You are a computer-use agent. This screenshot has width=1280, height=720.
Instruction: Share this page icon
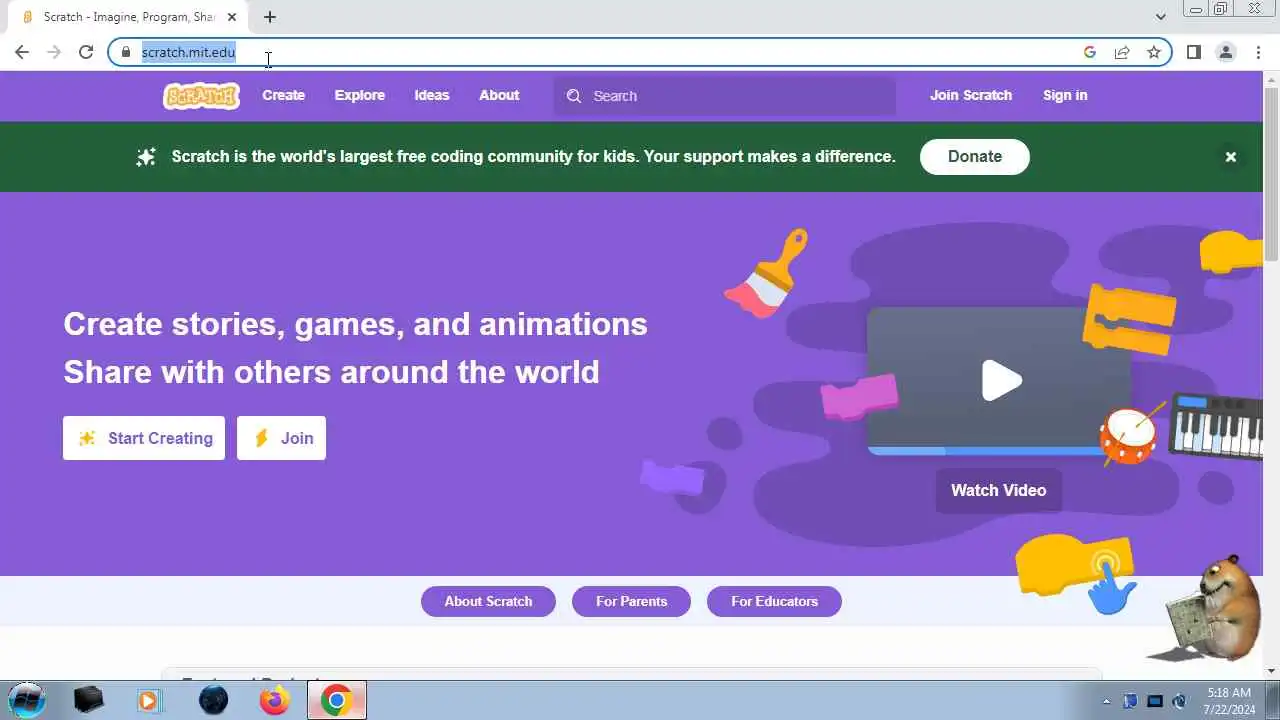(1122, 52)
